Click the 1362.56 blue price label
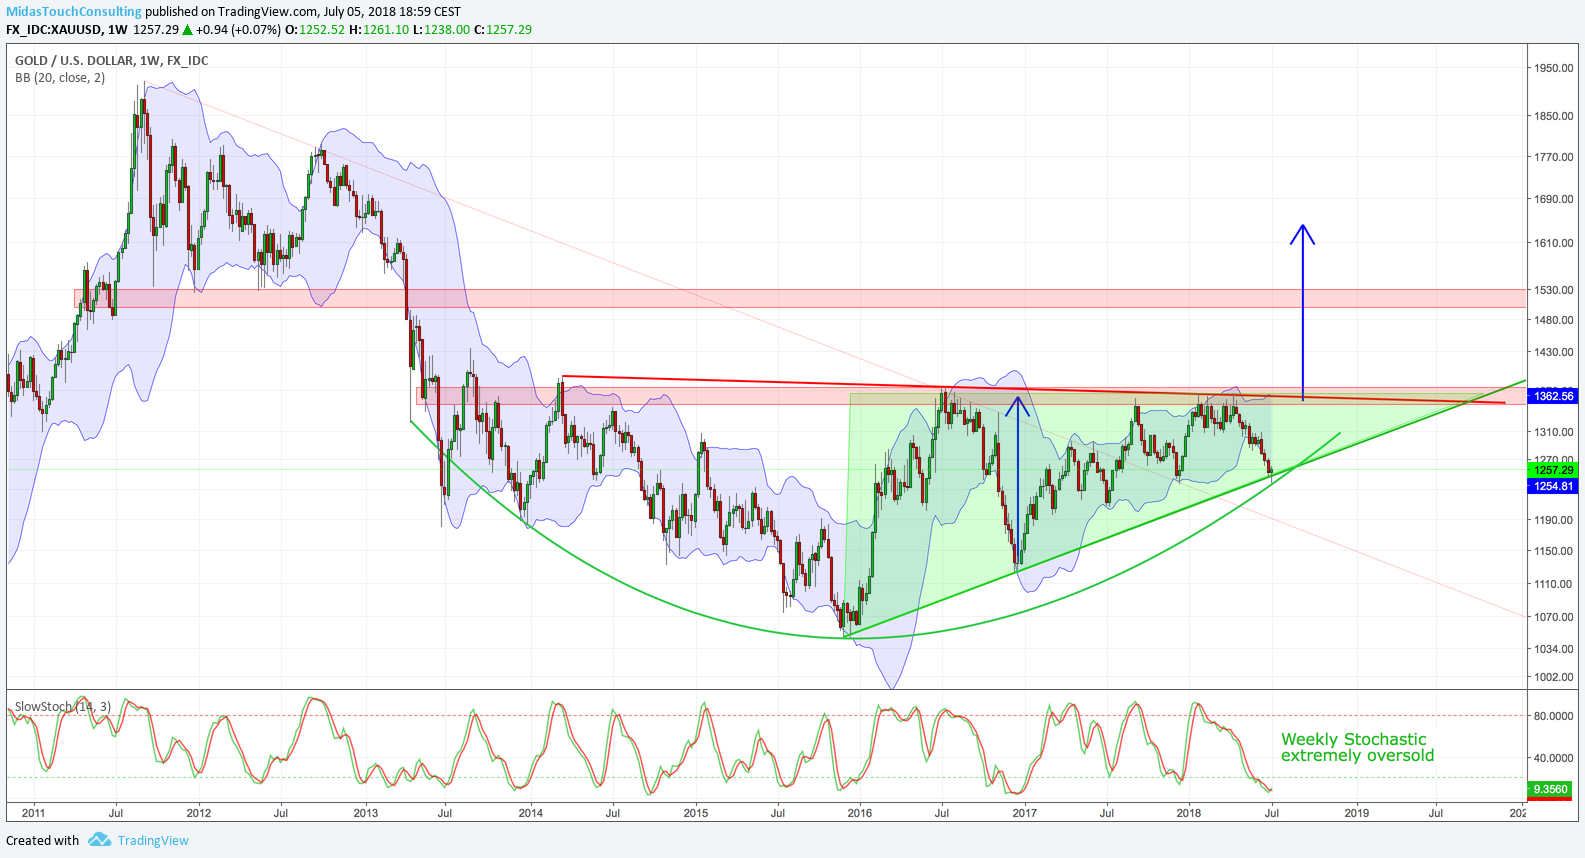Viewport: 1585px width, 858px height. click(x=1553, y=396)
